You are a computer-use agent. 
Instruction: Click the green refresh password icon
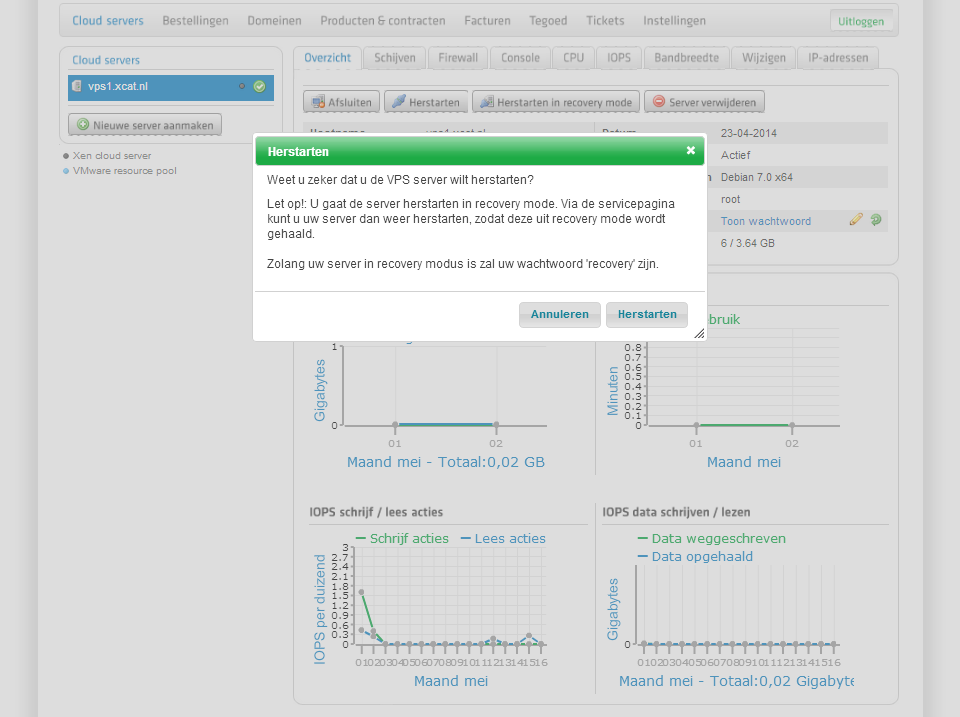point(876,220)
